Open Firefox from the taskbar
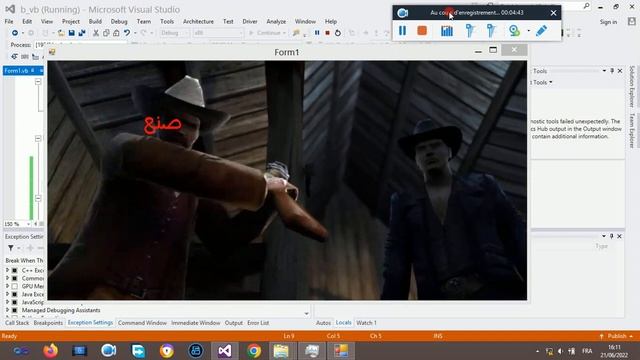 pos(51,351)
